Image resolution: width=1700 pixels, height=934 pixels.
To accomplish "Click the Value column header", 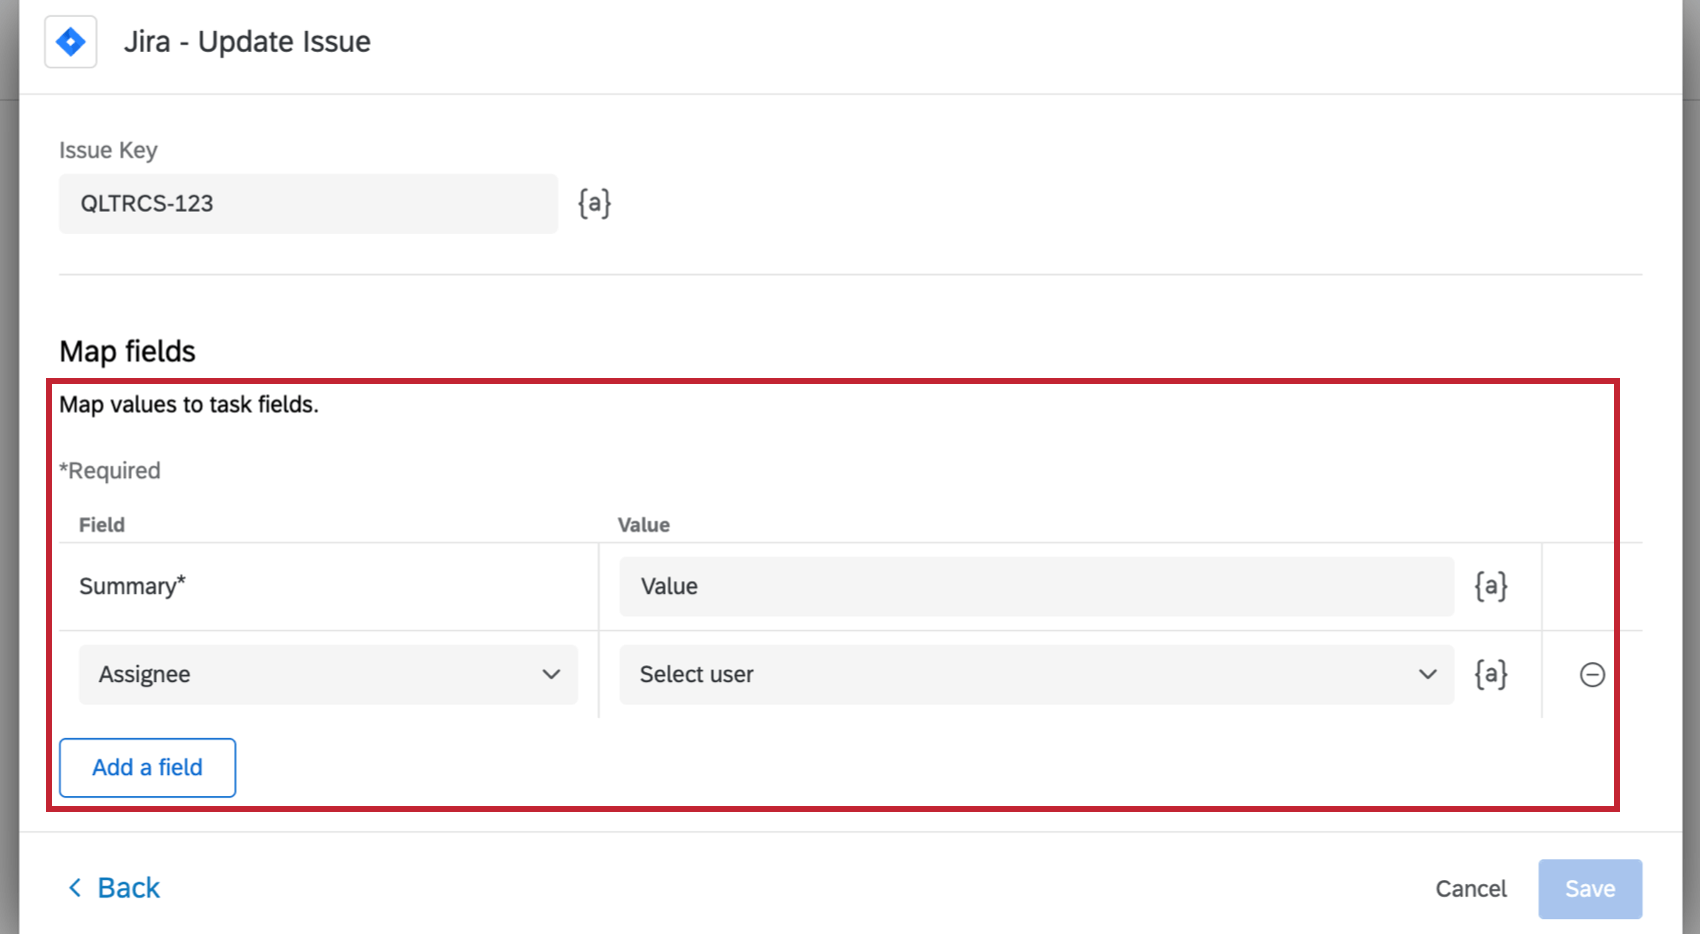I will point(643,524).
